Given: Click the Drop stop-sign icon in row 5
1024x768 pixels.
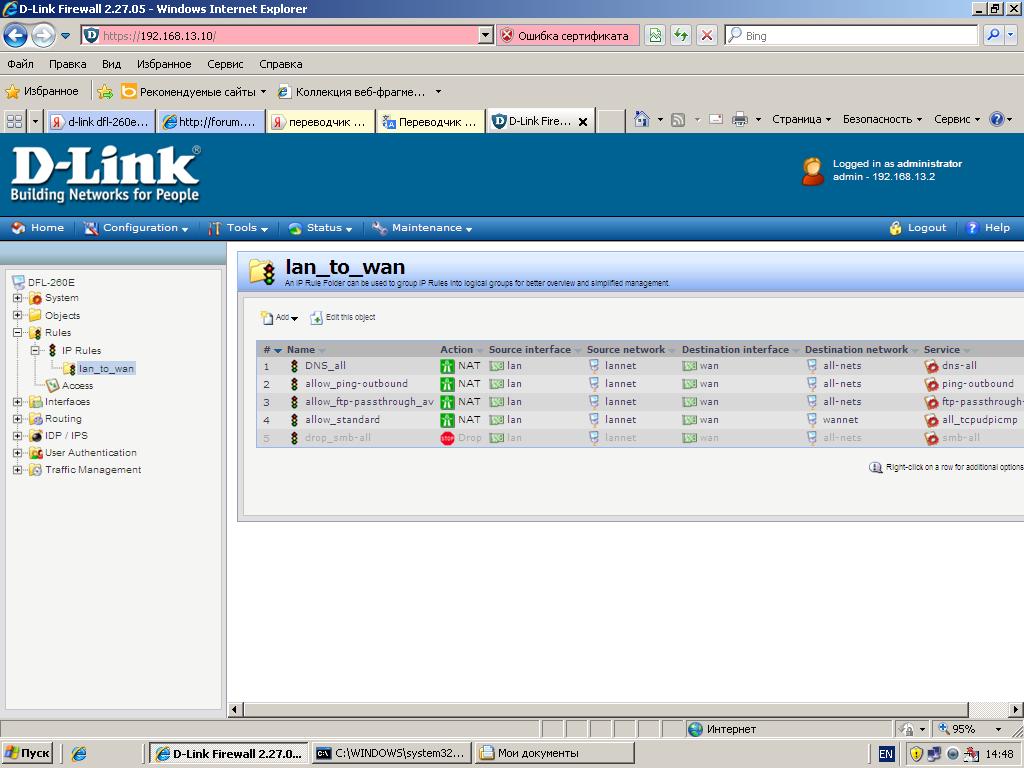Looking at the screenshot, I should point(447,438).
